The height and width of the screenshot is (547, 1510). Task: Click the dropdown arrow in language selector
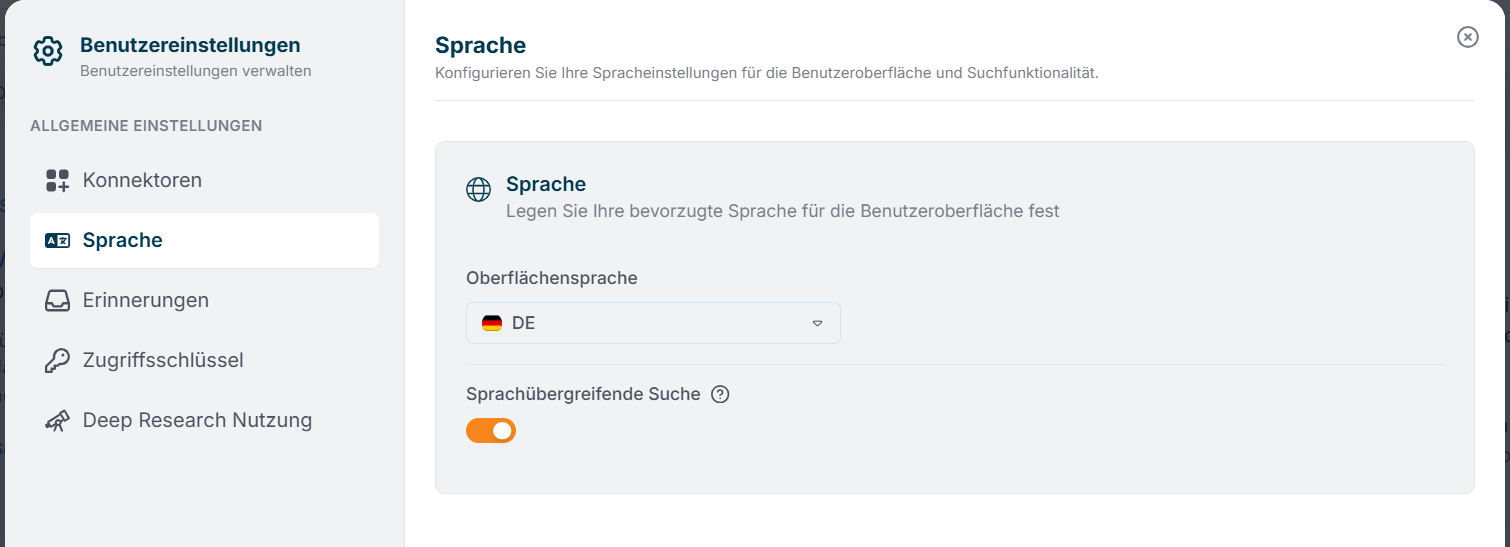[817, 323]
